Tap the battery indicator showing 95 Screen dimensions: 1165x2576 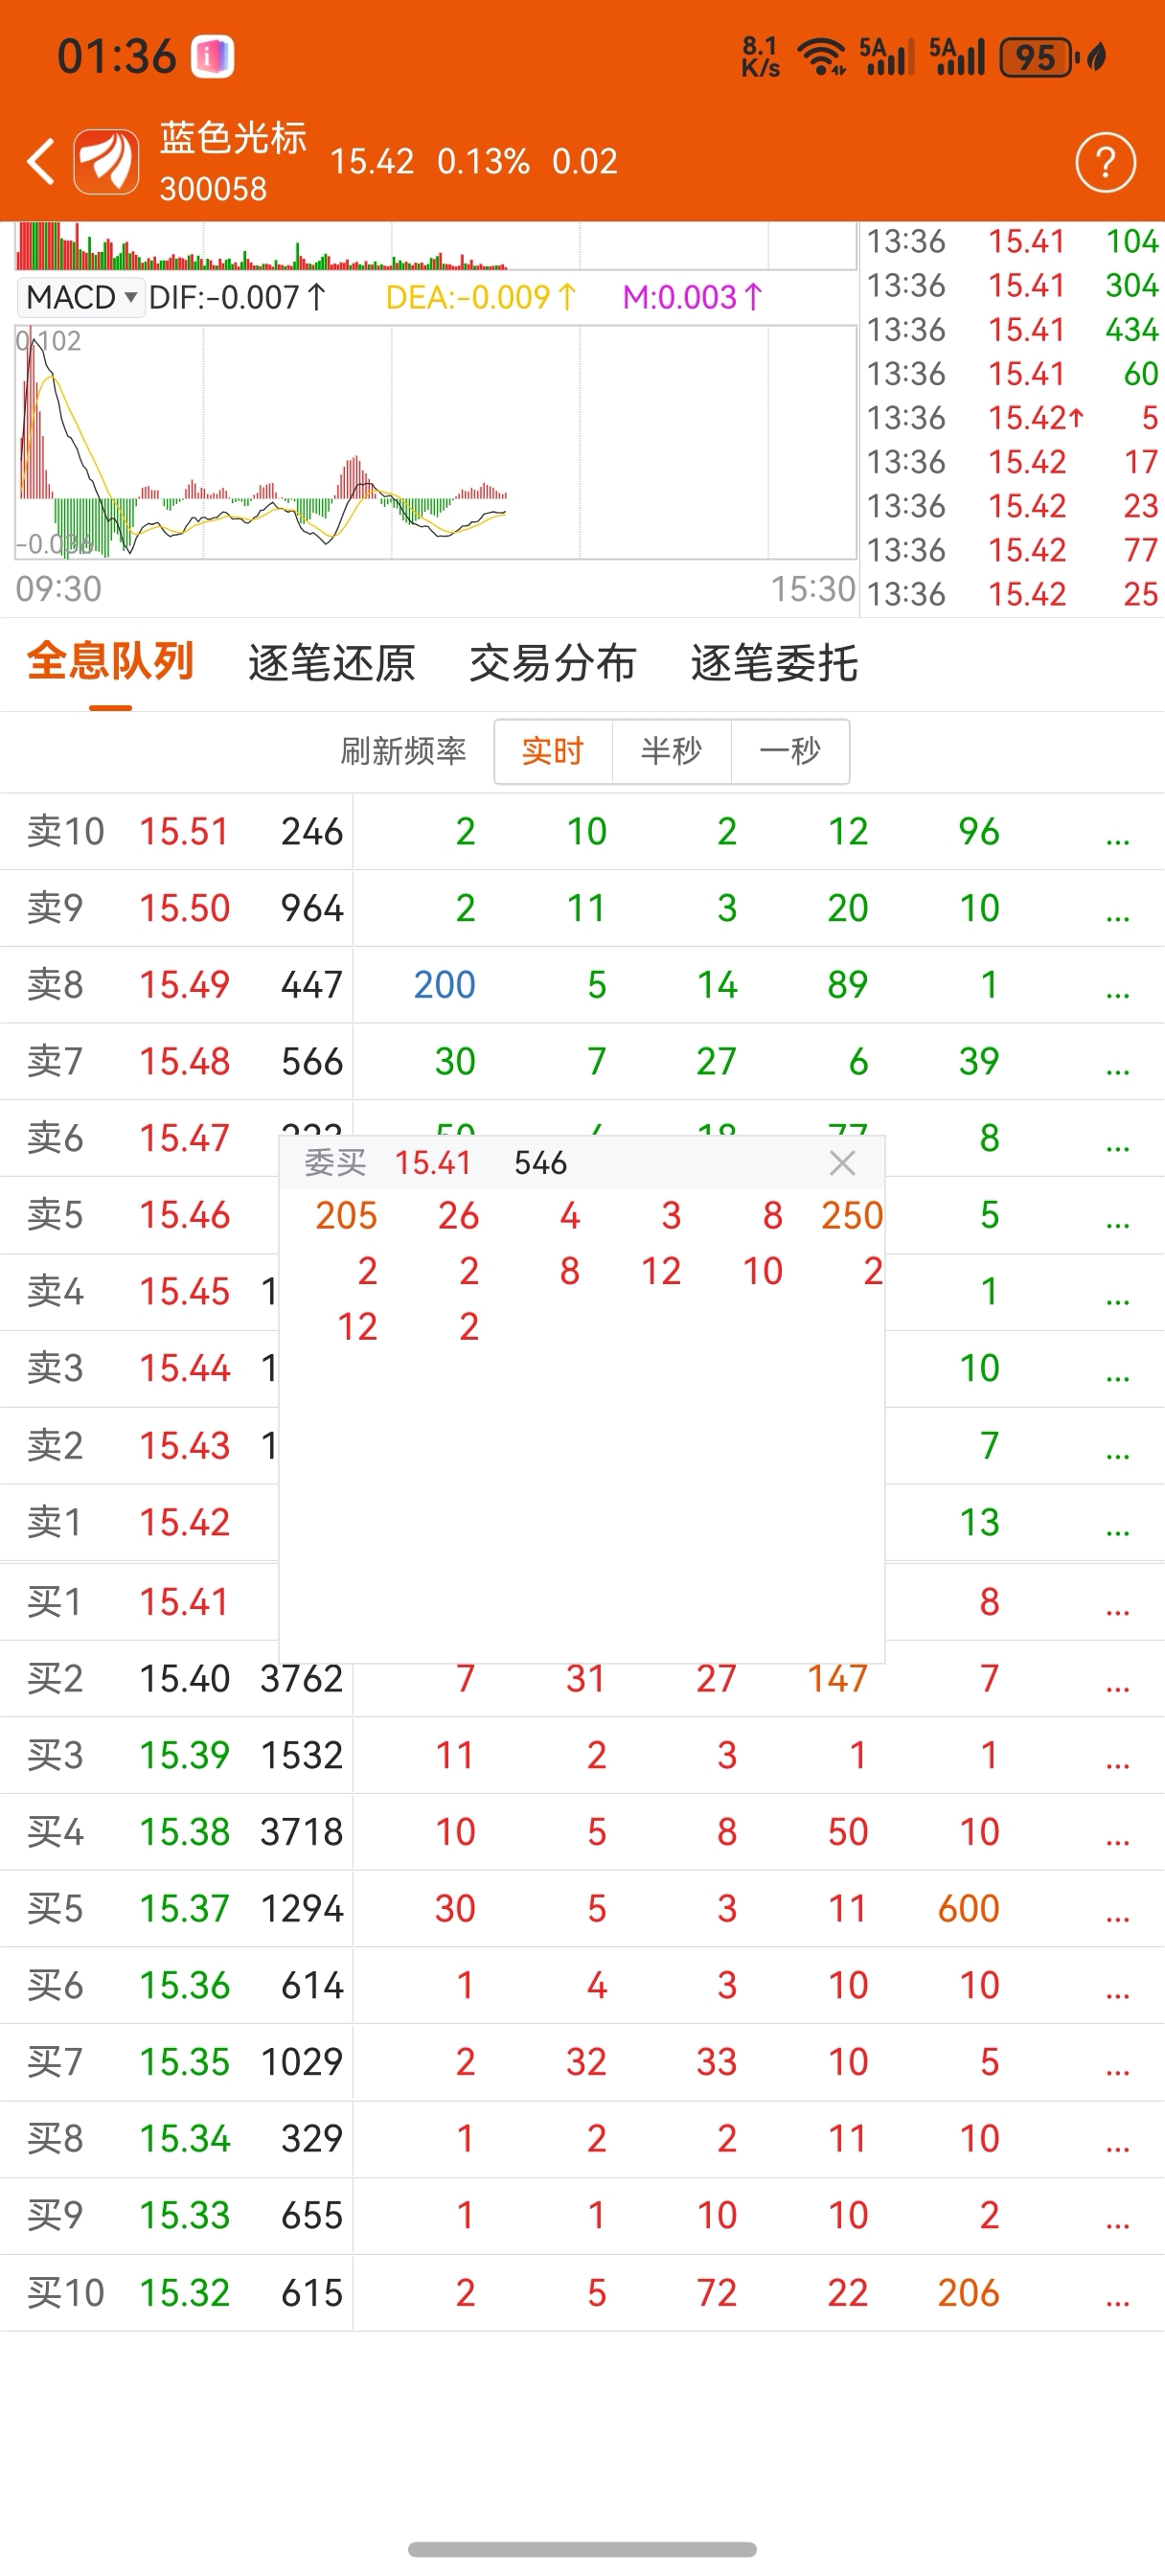(1037, 57)
